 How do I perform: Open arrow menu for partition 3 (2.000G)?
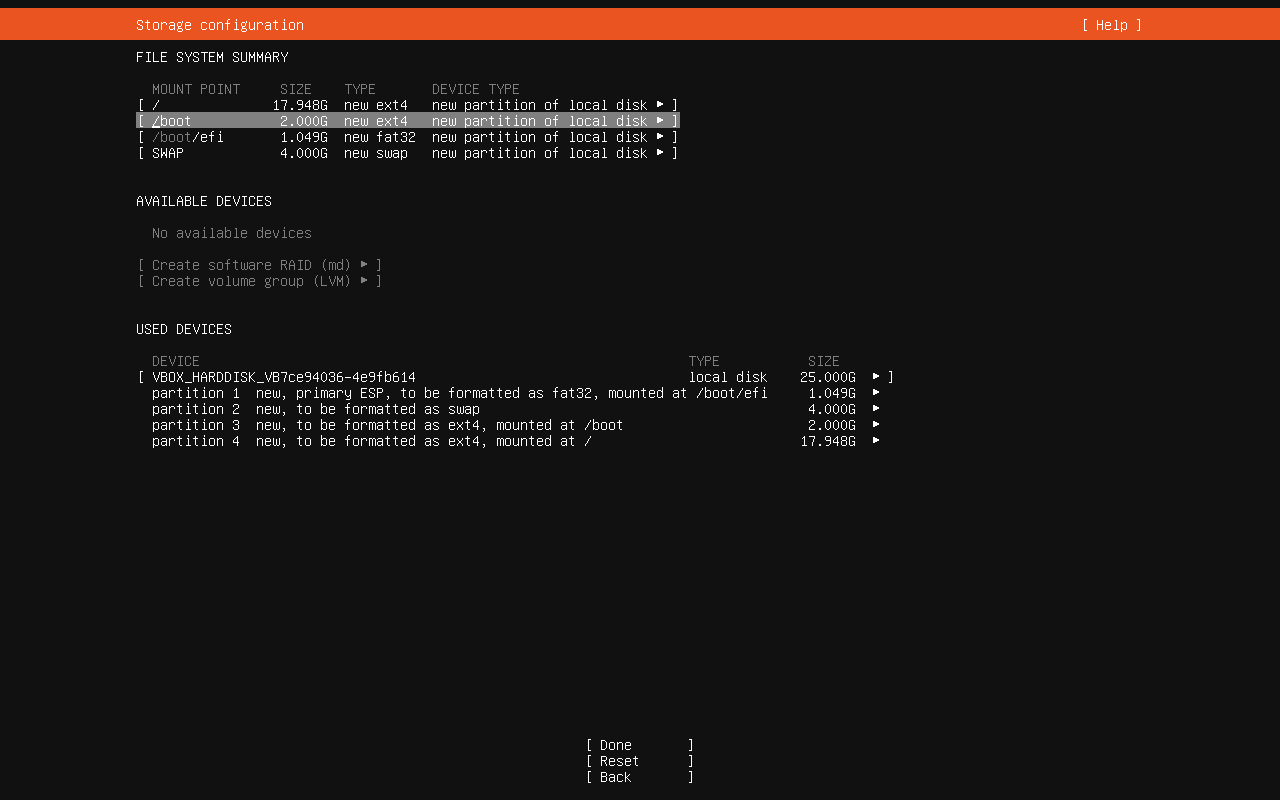click(876, 425)
